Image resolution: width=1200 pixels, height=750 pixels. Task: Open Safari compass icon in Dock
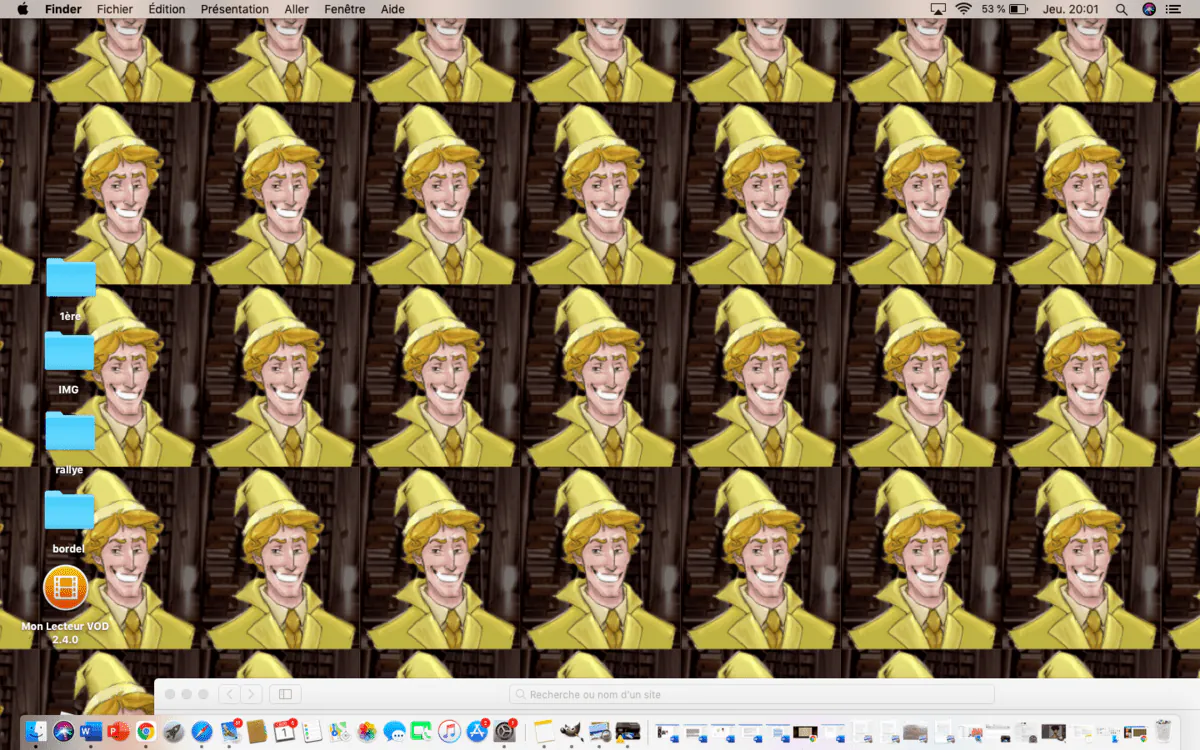point(202,732)
